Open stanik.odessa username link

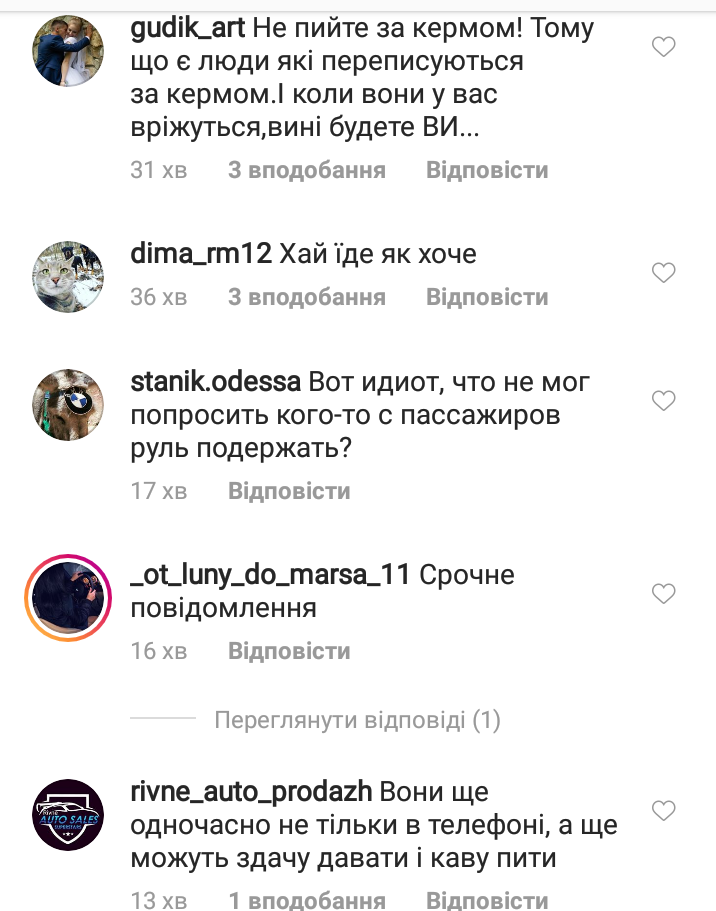(216, 382)
